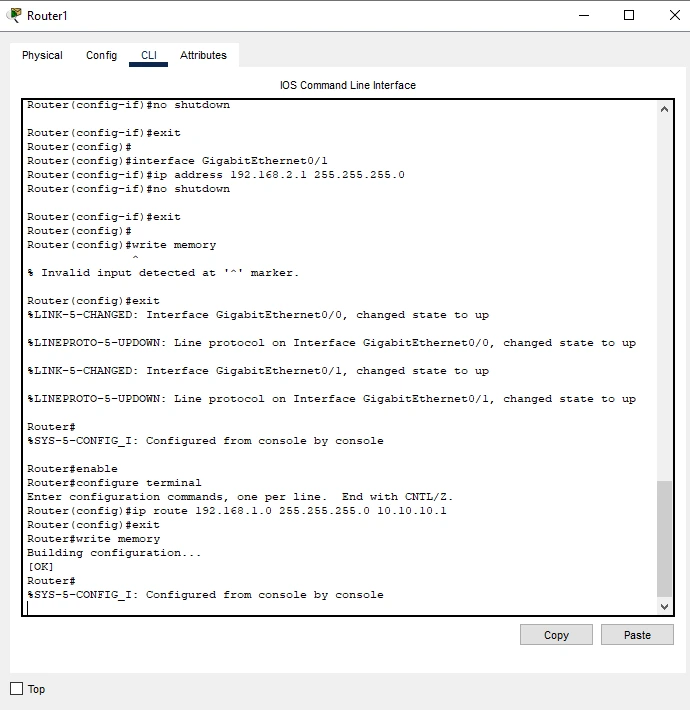
Task: Enable the Top checkbox
Action: coord(17,689)
